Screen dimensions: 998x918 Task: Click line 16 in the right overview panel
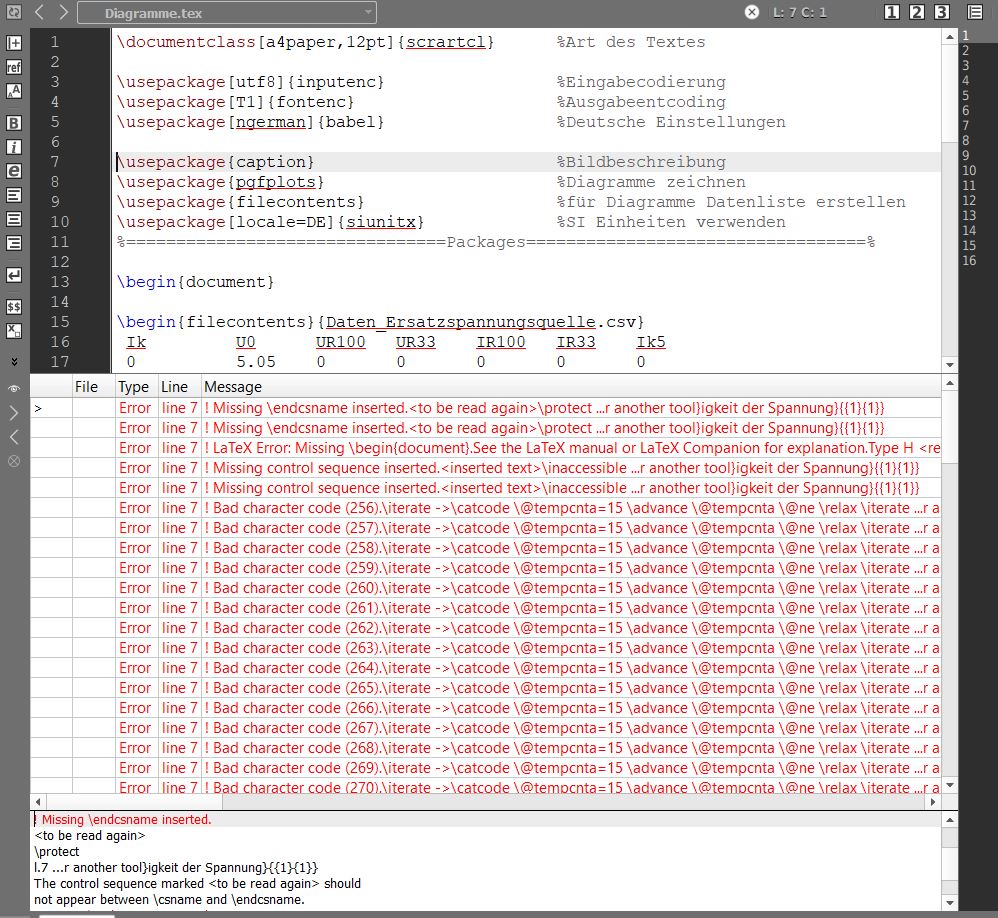[x=969, y=260]
